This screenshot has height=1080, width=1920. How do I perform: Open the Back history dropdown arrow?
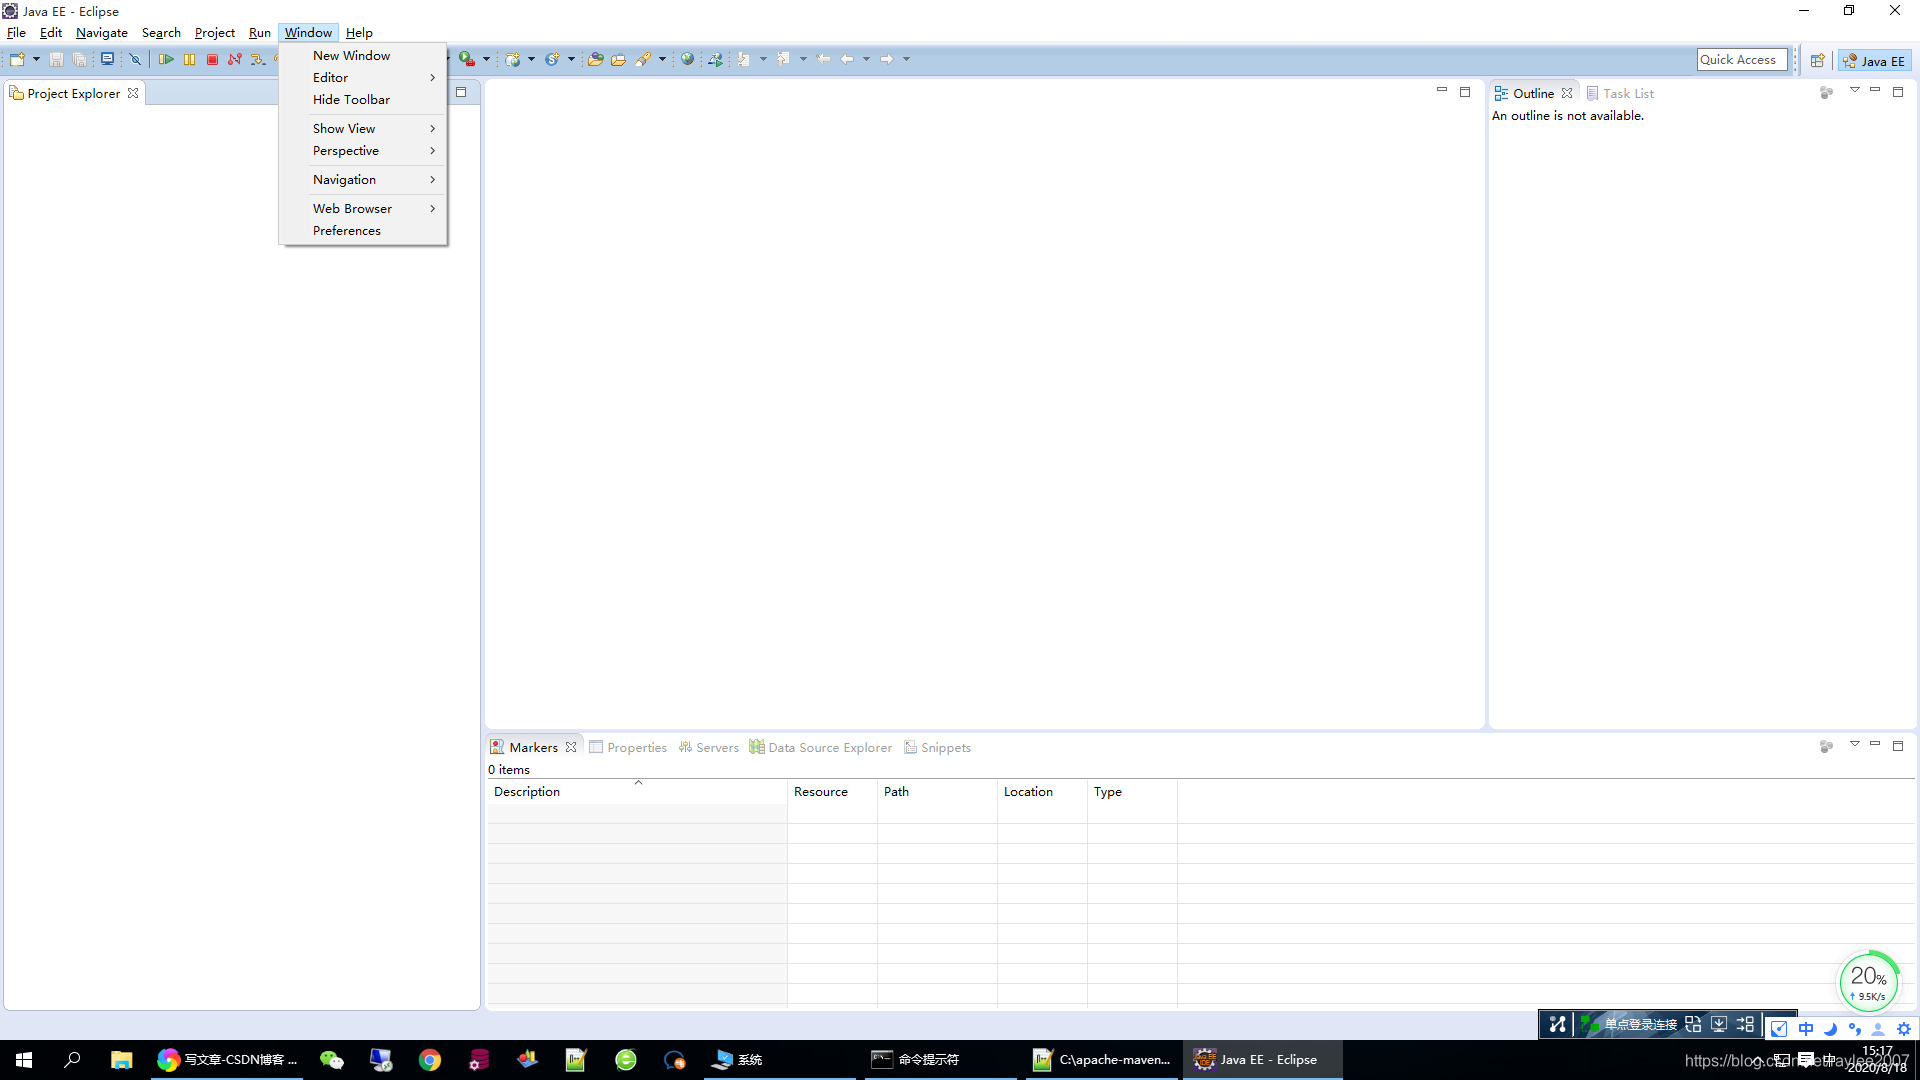tap(866, 60)
